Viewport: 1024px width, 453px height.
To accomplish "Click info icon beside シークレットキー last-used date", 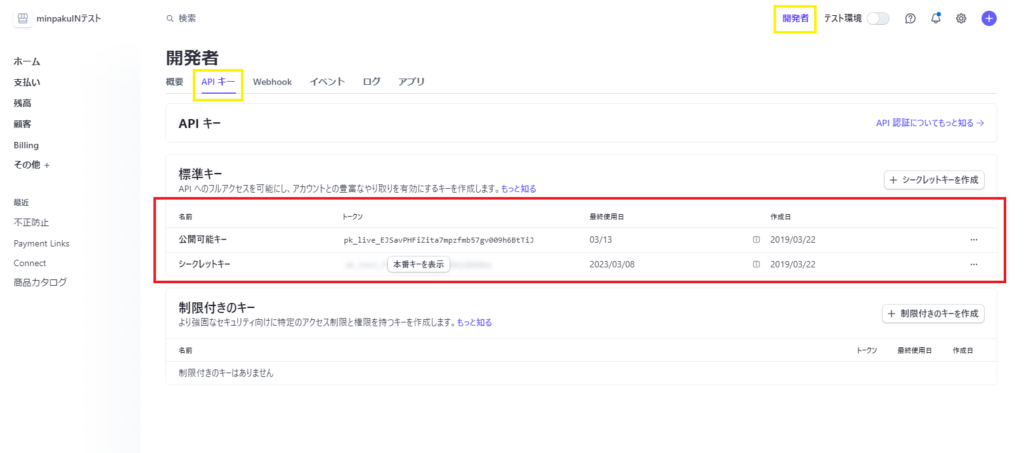I will coord(757,264).
